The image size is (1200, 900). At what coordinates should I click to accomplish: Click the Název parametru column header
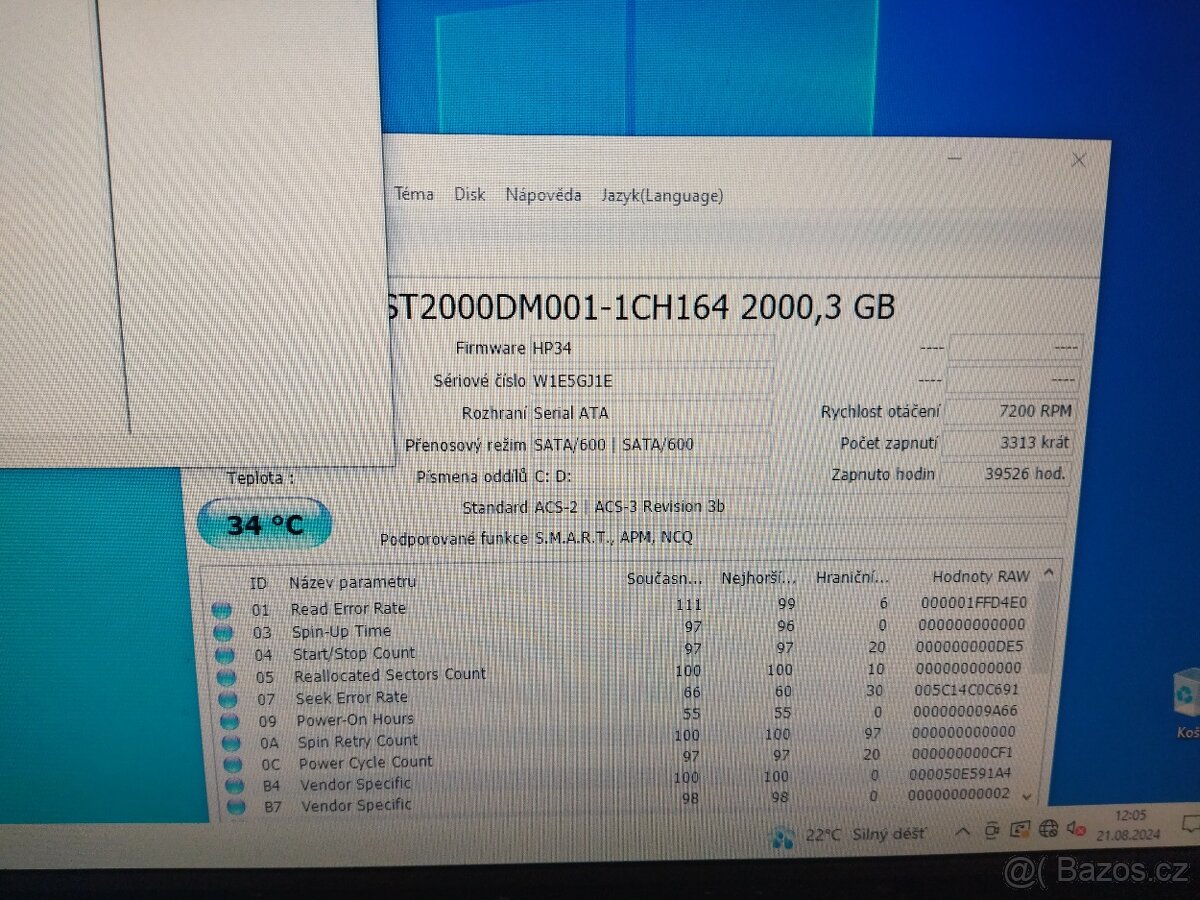pyautogui.click(x=352, y=581)
